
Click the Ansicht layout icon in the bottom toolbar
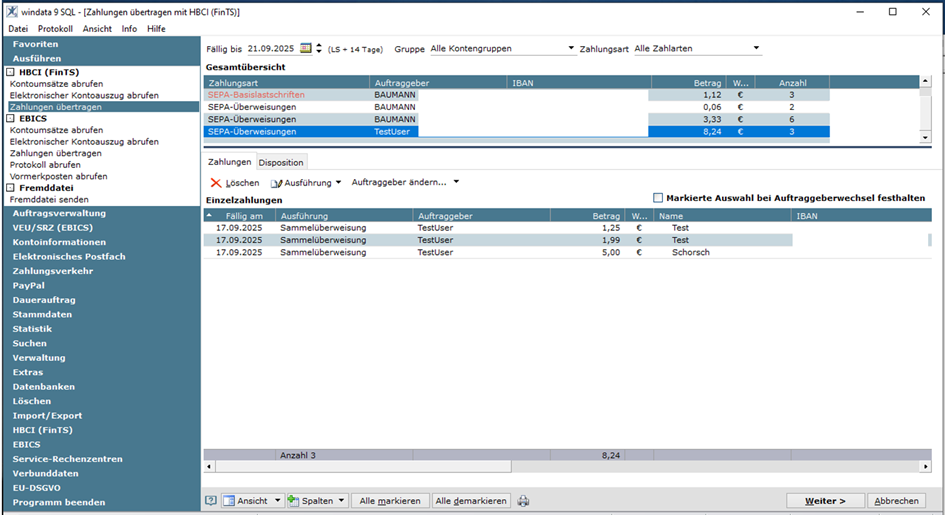click(229, 501)
